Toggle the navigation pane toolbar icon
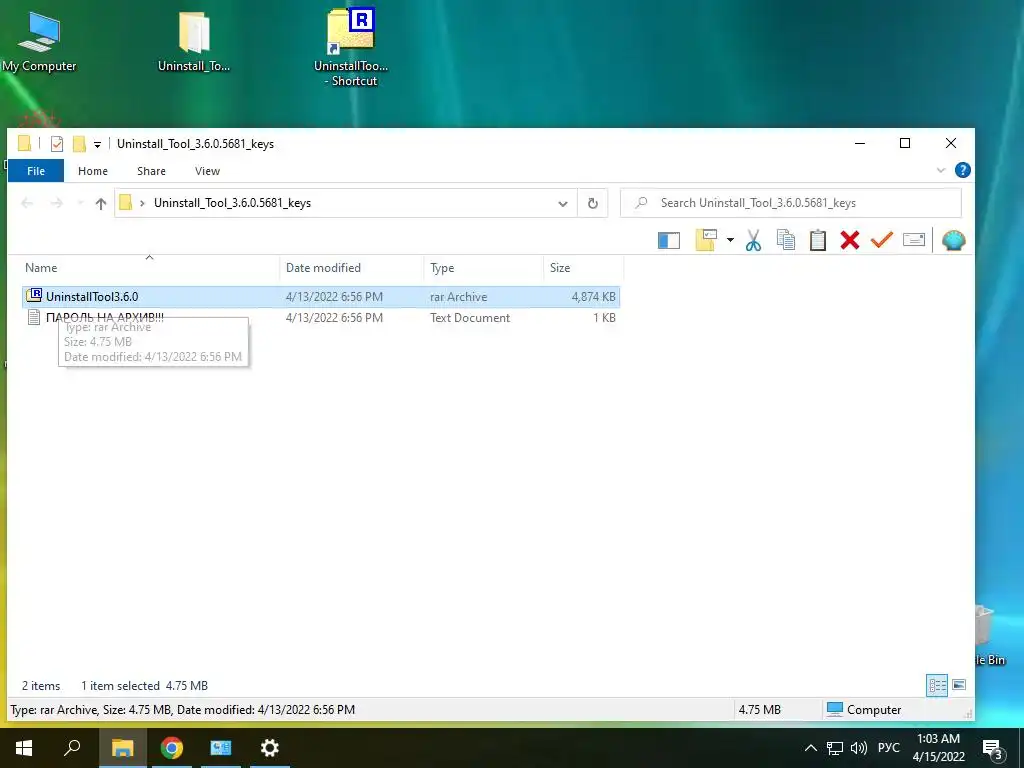 click(669, 240)
